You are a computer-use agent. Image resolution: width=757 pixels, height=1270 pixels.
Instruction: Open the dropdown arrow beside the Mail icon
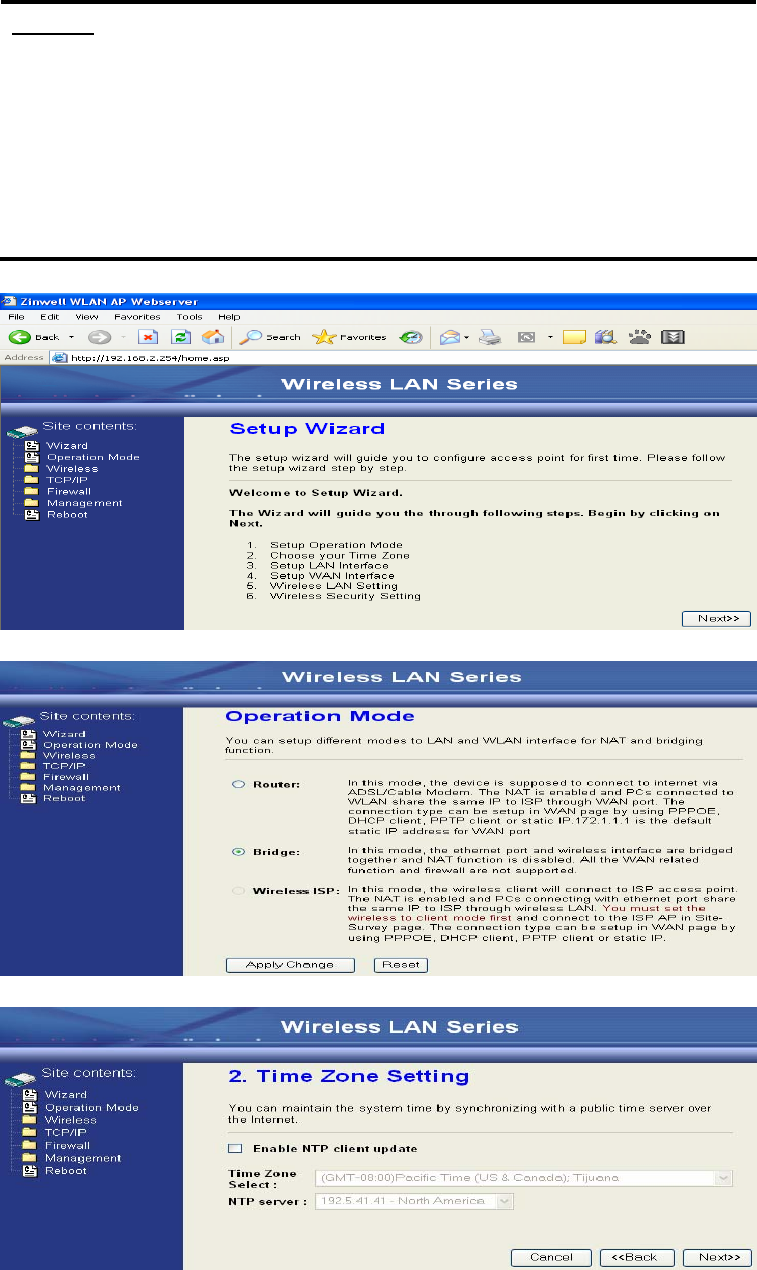click(x=468, y=337)
